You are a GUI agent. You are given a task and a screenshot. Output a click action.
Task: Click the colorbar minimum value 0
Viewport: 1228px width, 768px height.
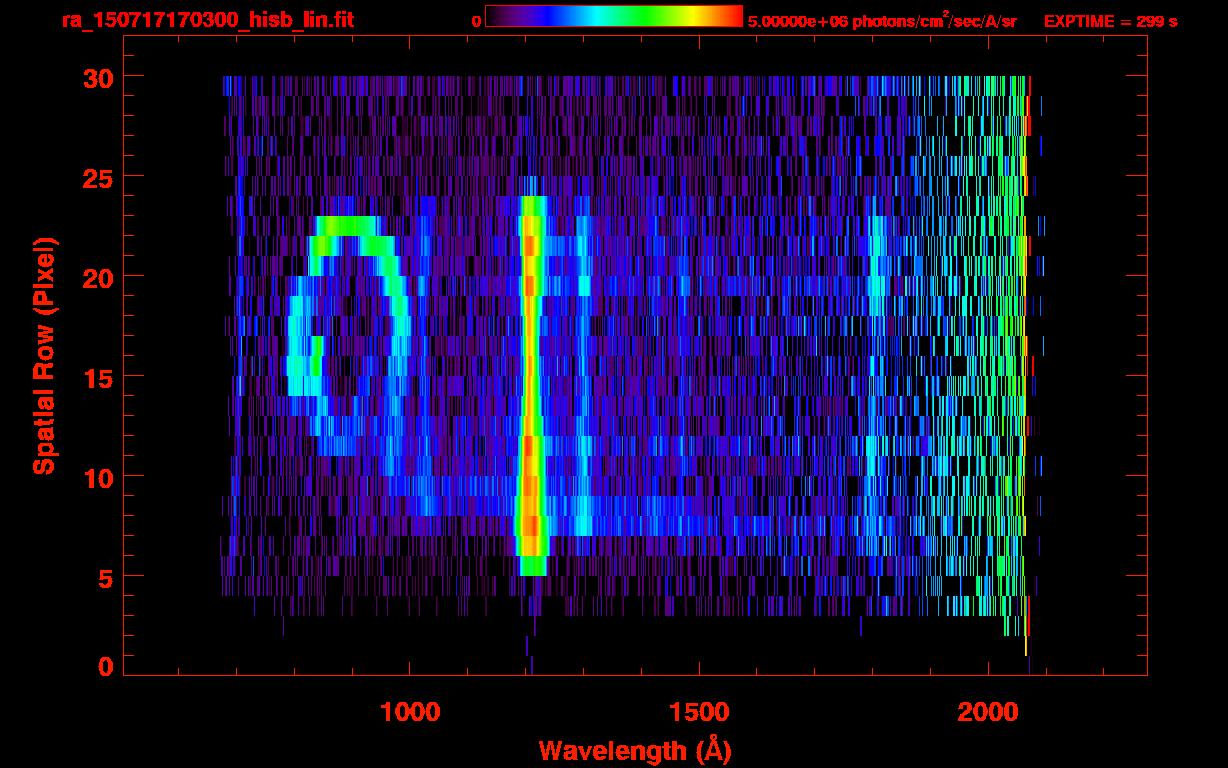(477, 21)
